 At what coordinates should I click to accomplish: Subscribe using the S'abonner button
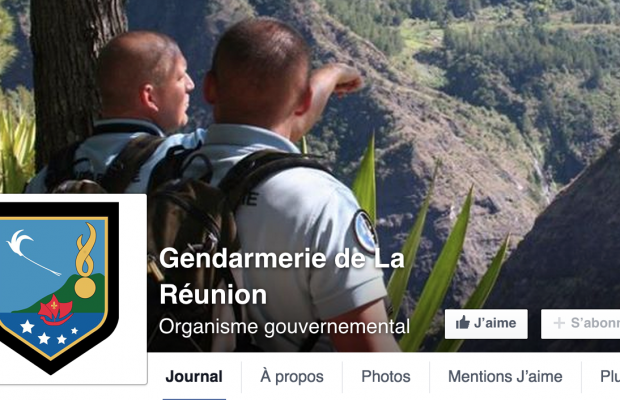580,324
